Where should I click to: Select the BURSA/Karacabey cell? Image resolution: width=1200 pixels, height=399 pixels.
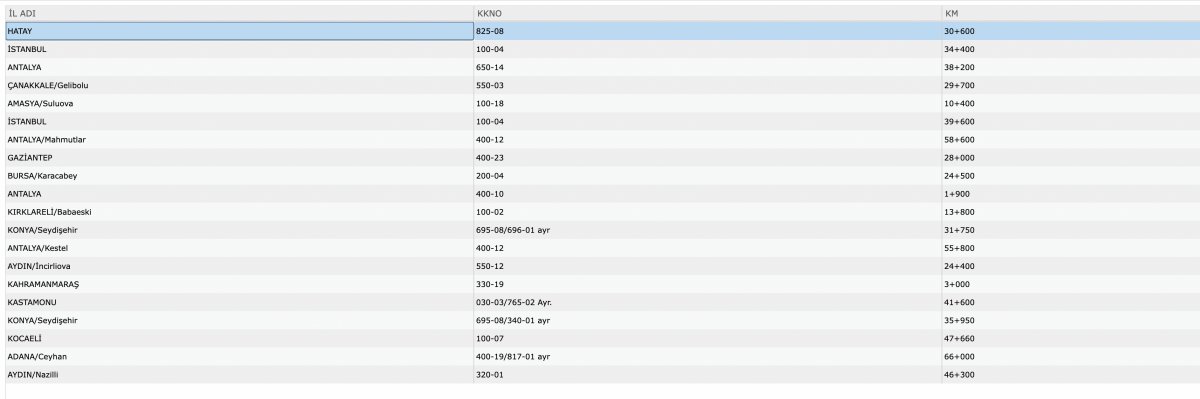[238, 175]
